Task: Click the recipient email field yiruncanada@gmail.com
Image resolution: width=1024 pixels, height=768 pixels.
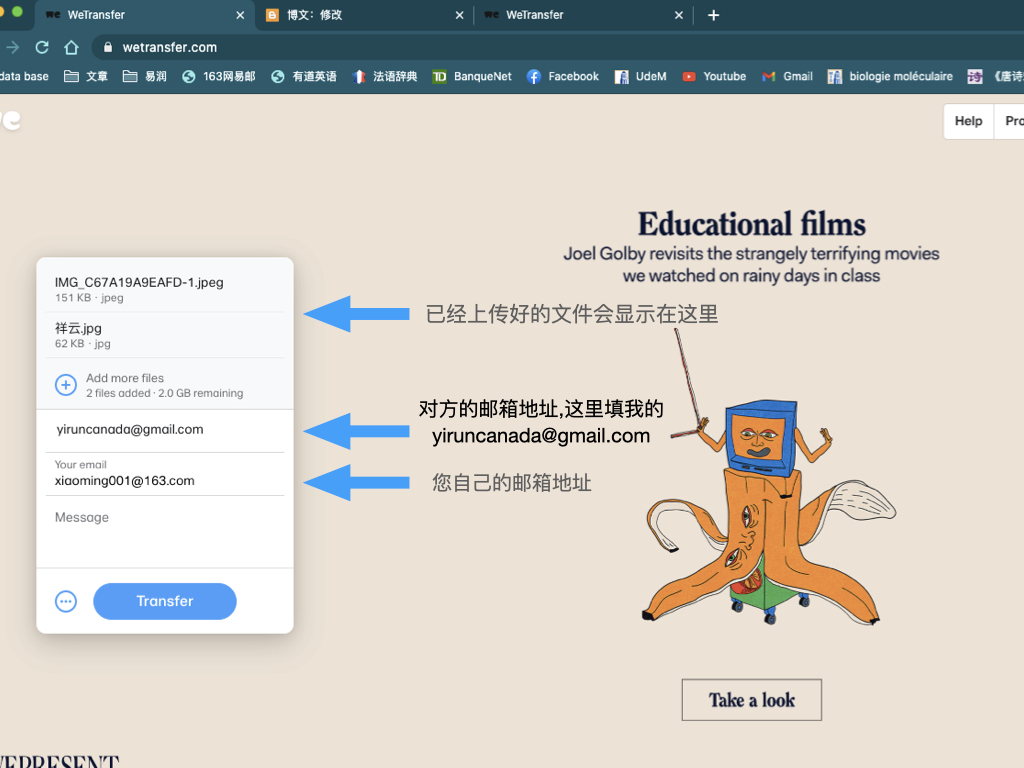Action: (x=165, y=430)
